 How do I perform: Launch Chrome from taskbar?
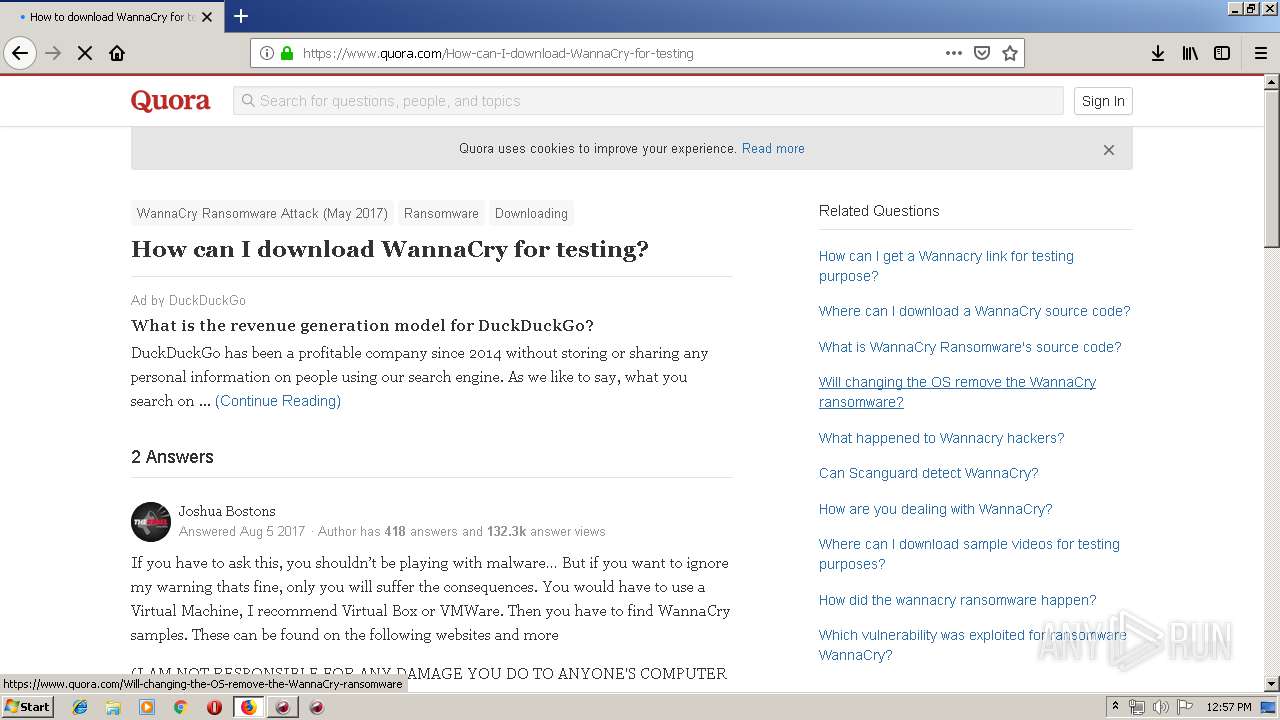[180, 707]
